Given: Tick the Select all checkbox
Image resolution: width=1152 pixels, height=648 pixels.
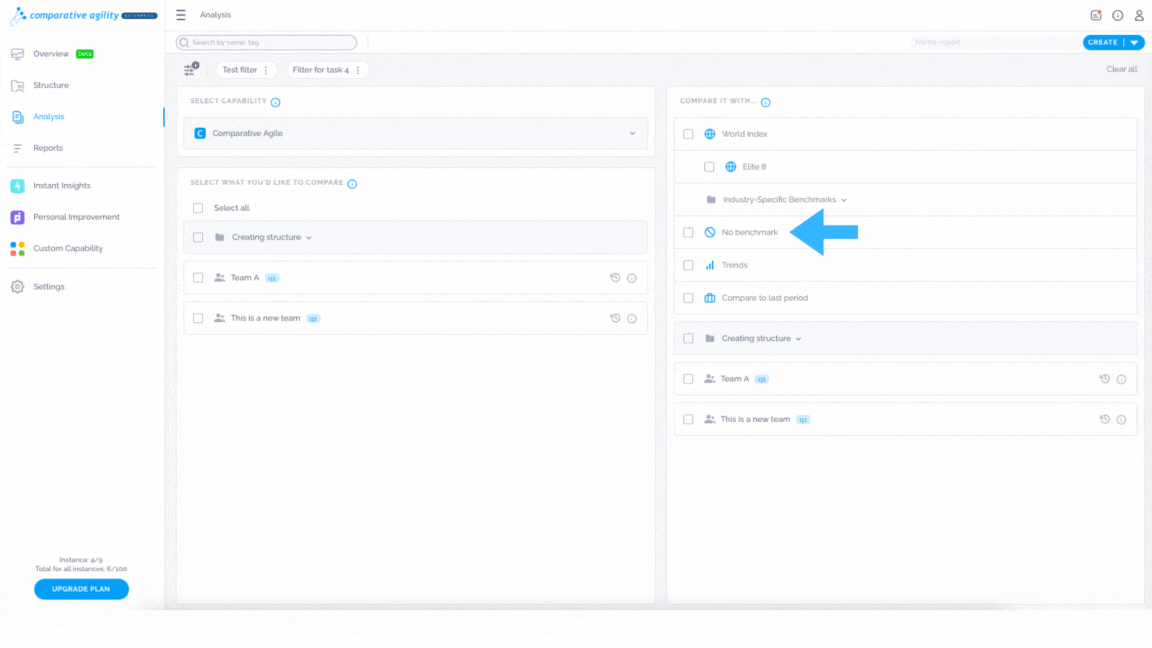Looking at the screenshot, I should (x=198, y=208).
